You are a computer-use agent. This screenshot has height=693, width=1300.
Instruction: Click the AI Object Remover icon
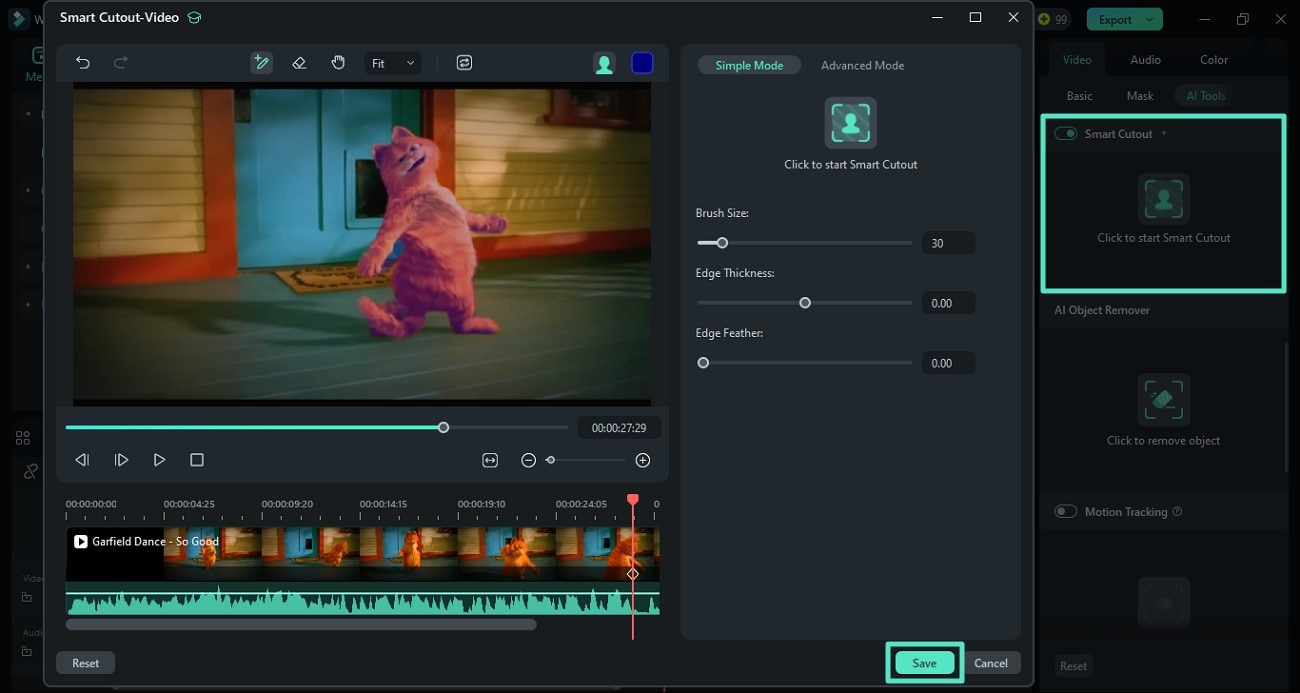coord(1164,400)
